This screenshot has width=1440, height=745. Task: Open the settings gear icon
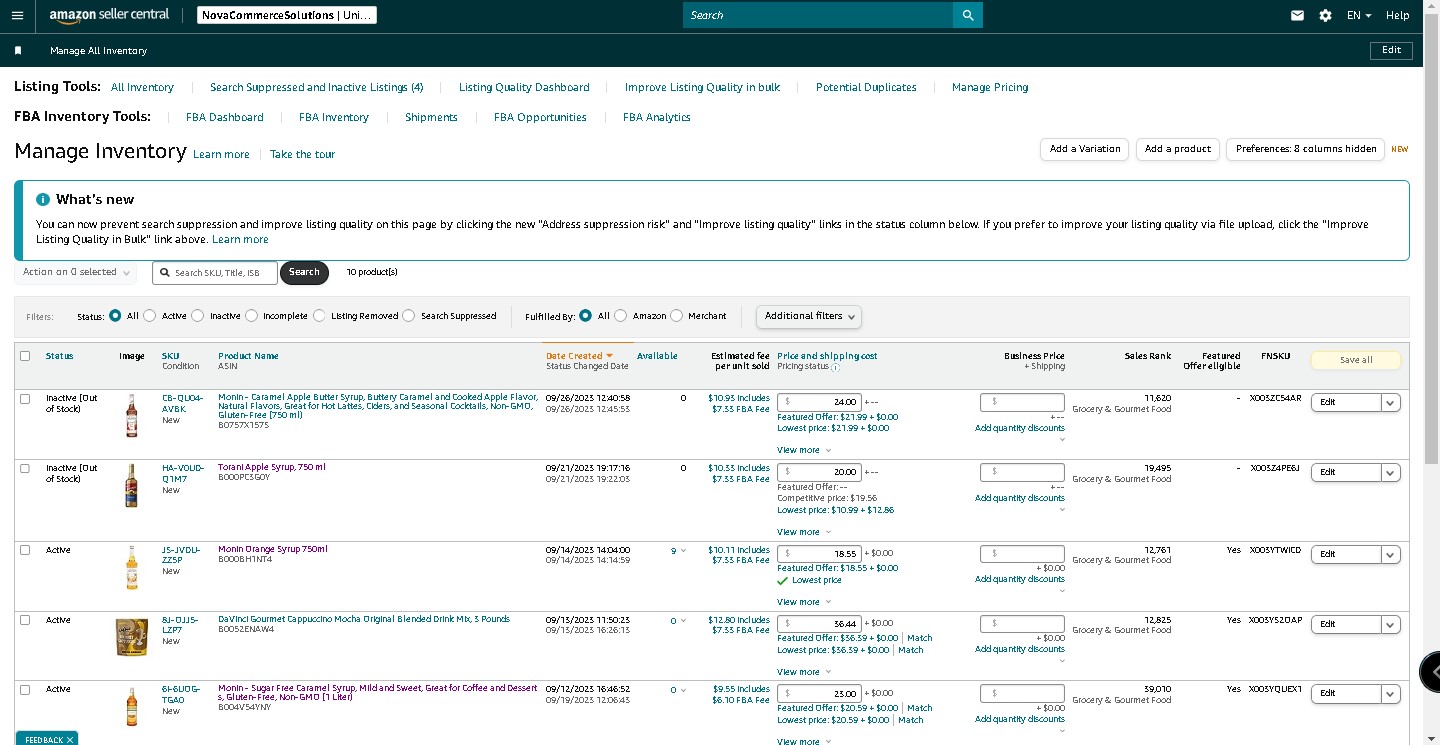pyautogui.click(x=1326, y=15)
